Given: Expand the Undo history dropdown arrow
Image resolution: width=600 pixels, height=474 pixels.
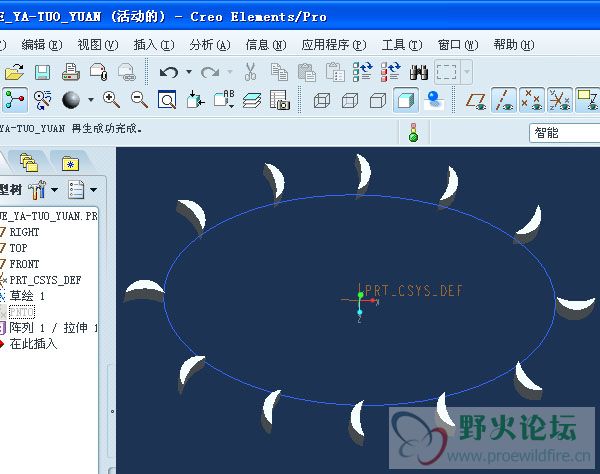Looking at the screenshot, I should coord(189,72).
